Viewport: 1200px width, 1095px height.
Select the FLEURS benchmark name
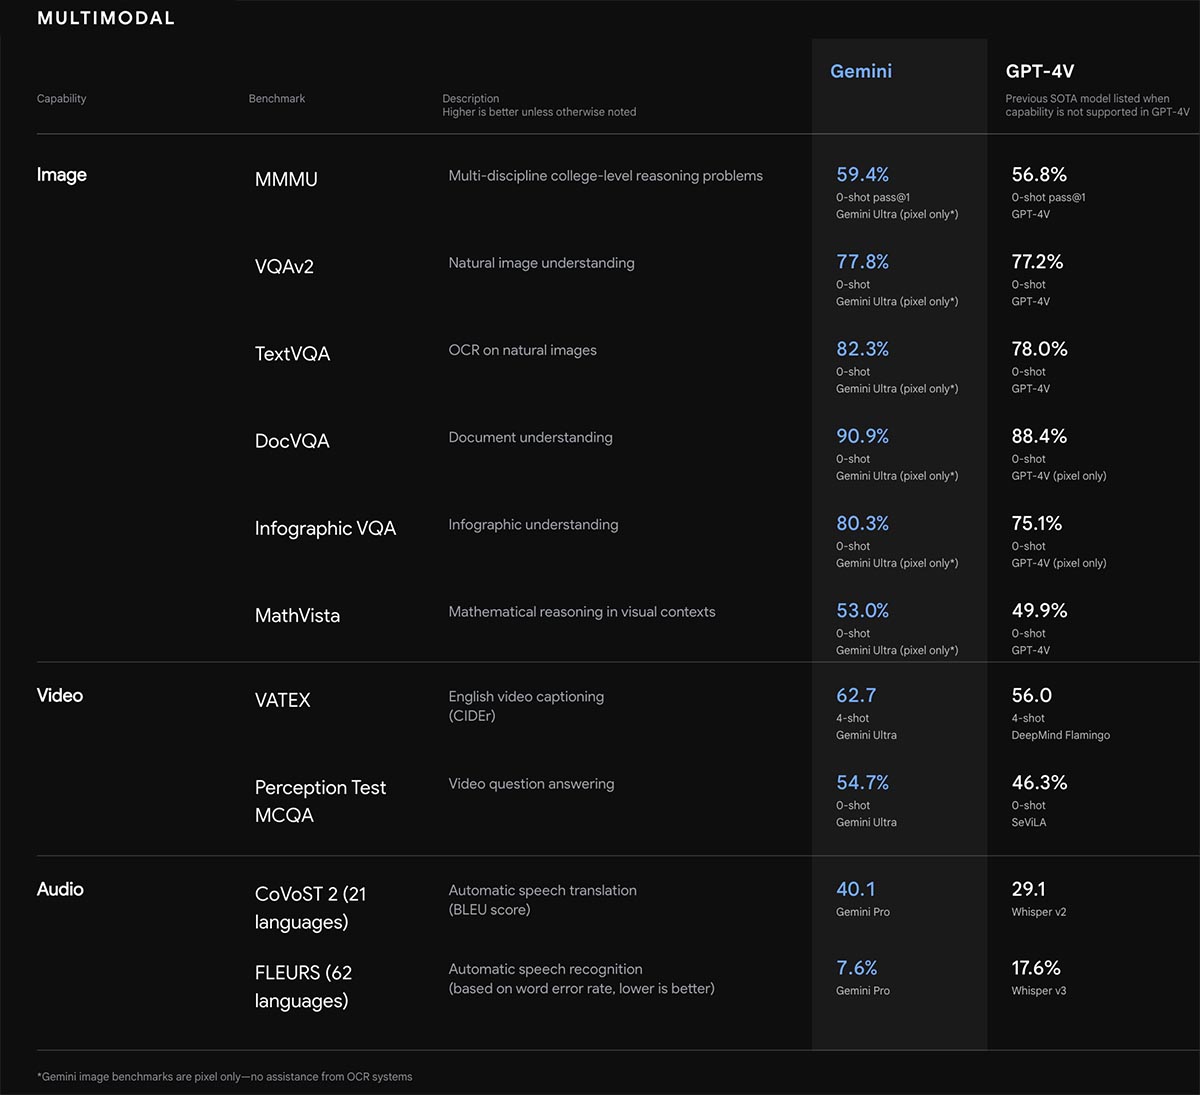click(304, 986)
